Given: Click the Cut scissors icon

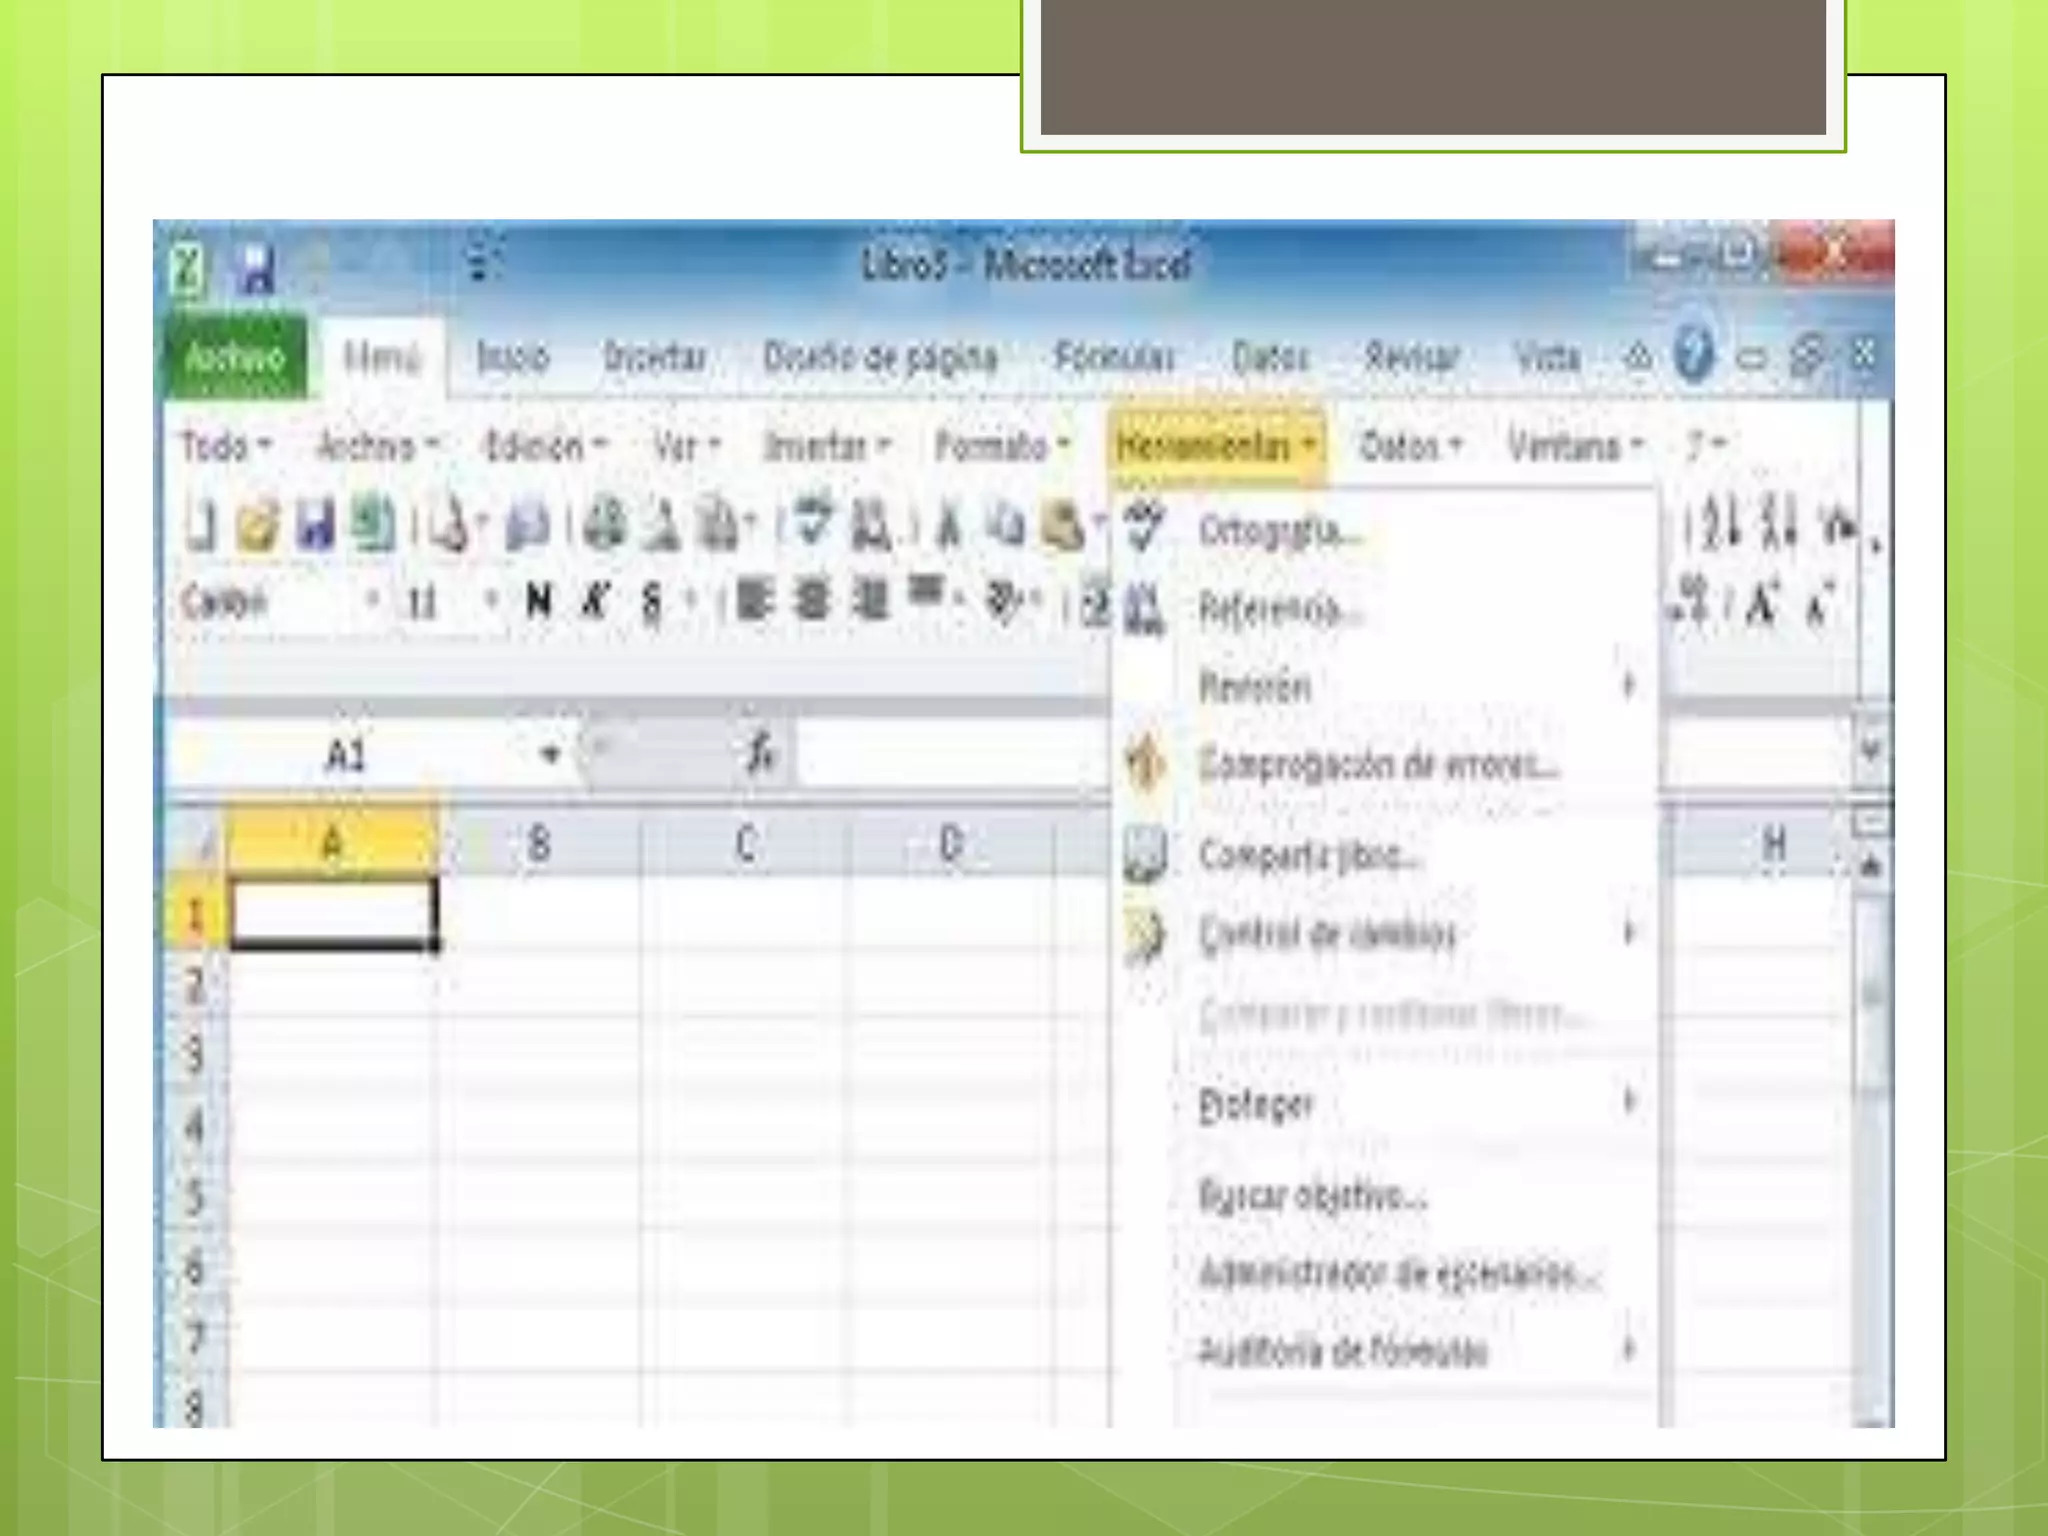Looking at the screenshot, I should pyautogui.click(x=948, y=525).
